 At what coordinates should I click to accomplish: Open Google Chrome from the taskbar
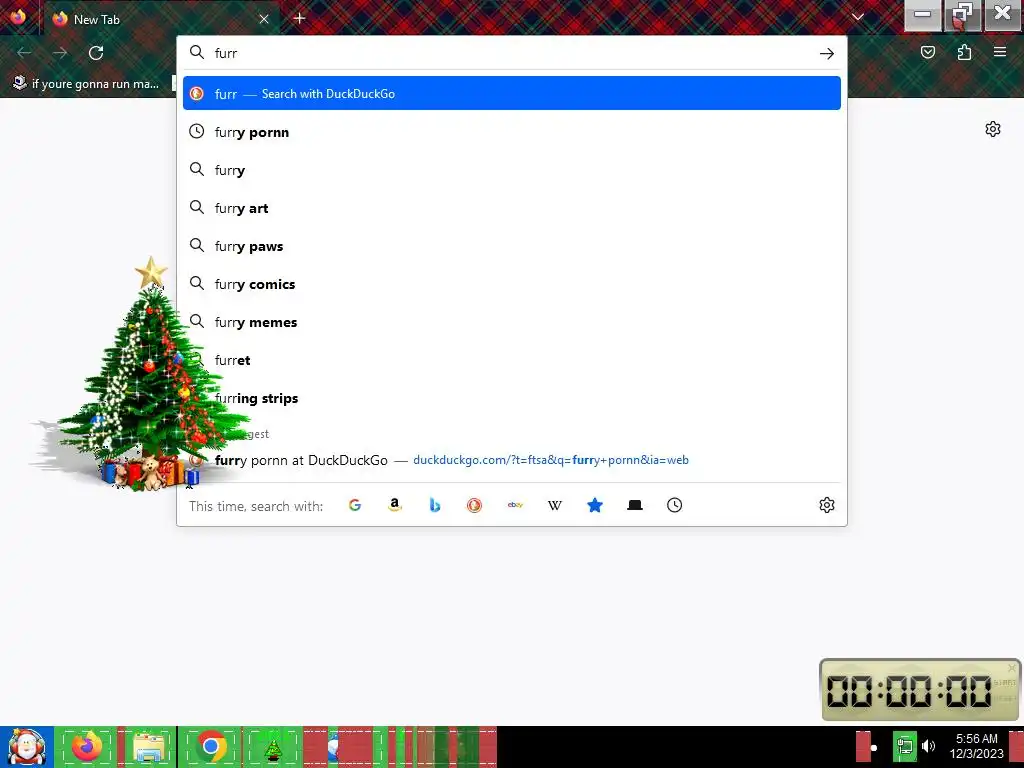coord(210,747)
